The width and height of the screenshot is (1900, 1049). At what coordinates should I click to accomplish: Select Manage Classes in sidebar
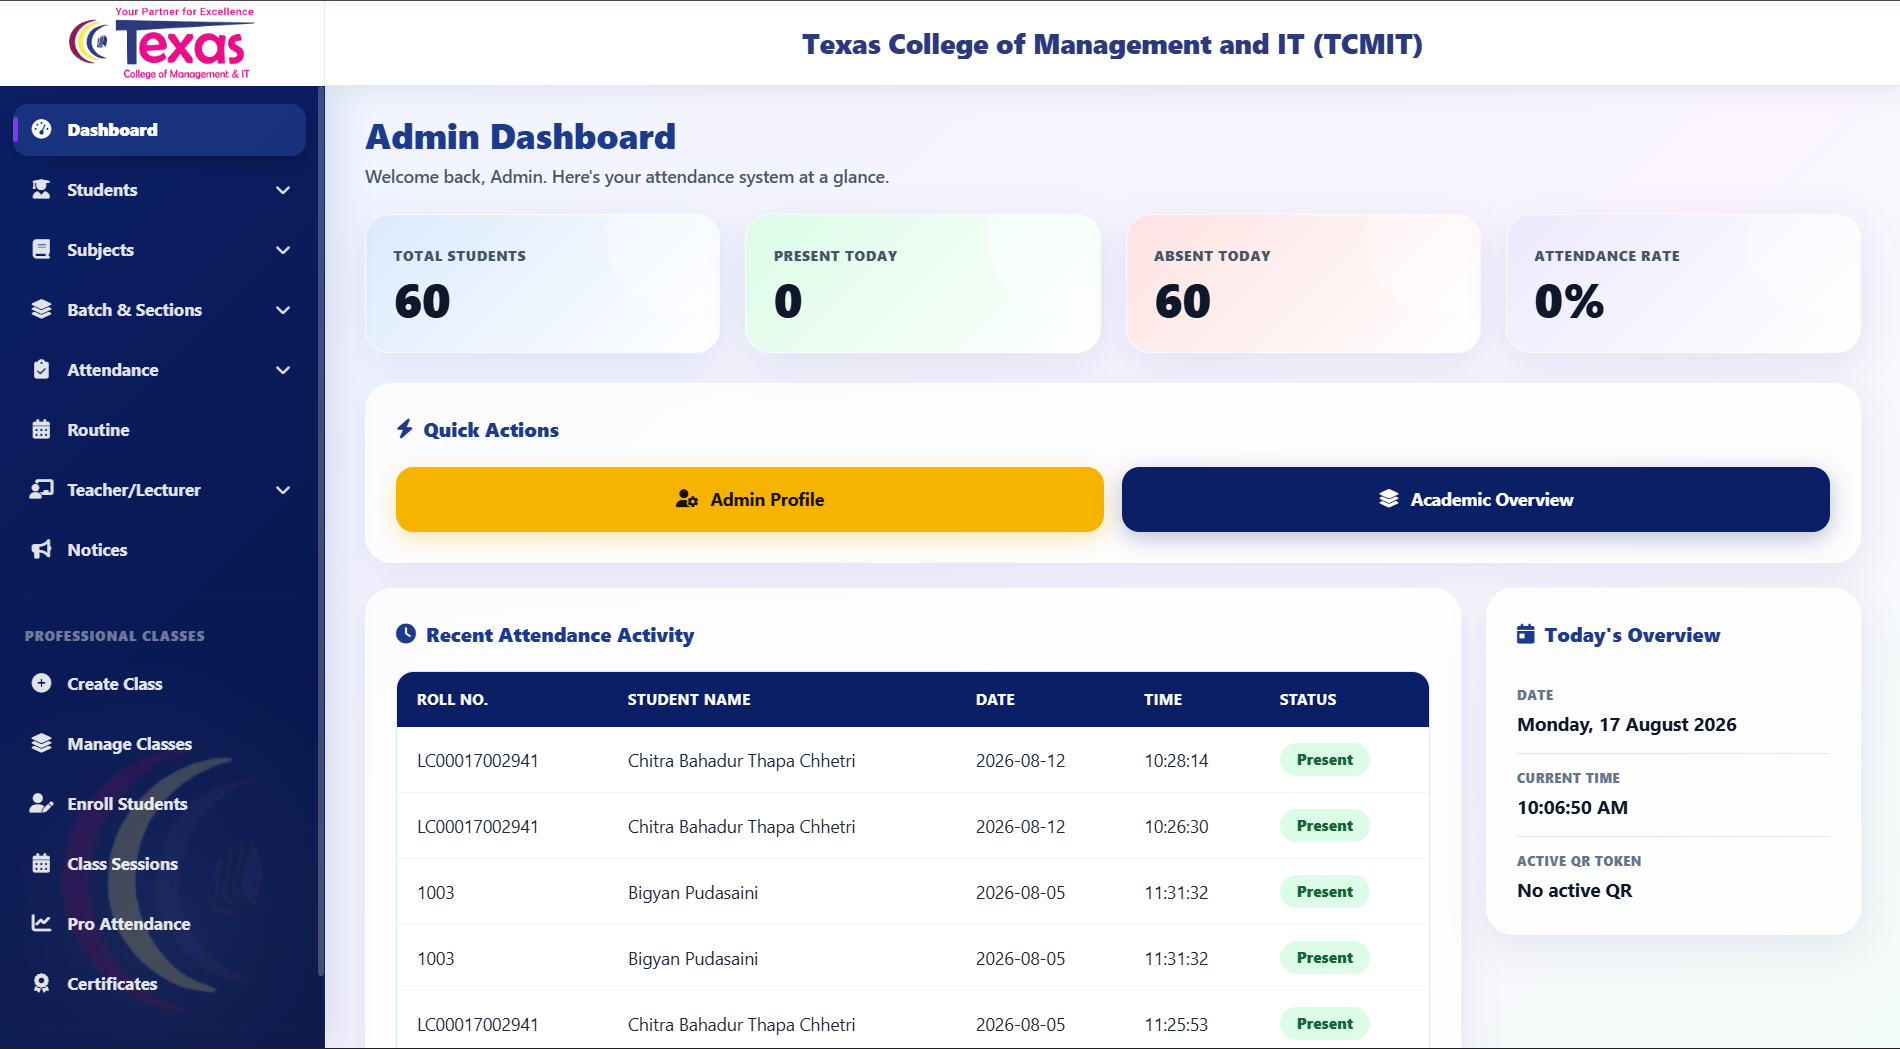[160, 744]
